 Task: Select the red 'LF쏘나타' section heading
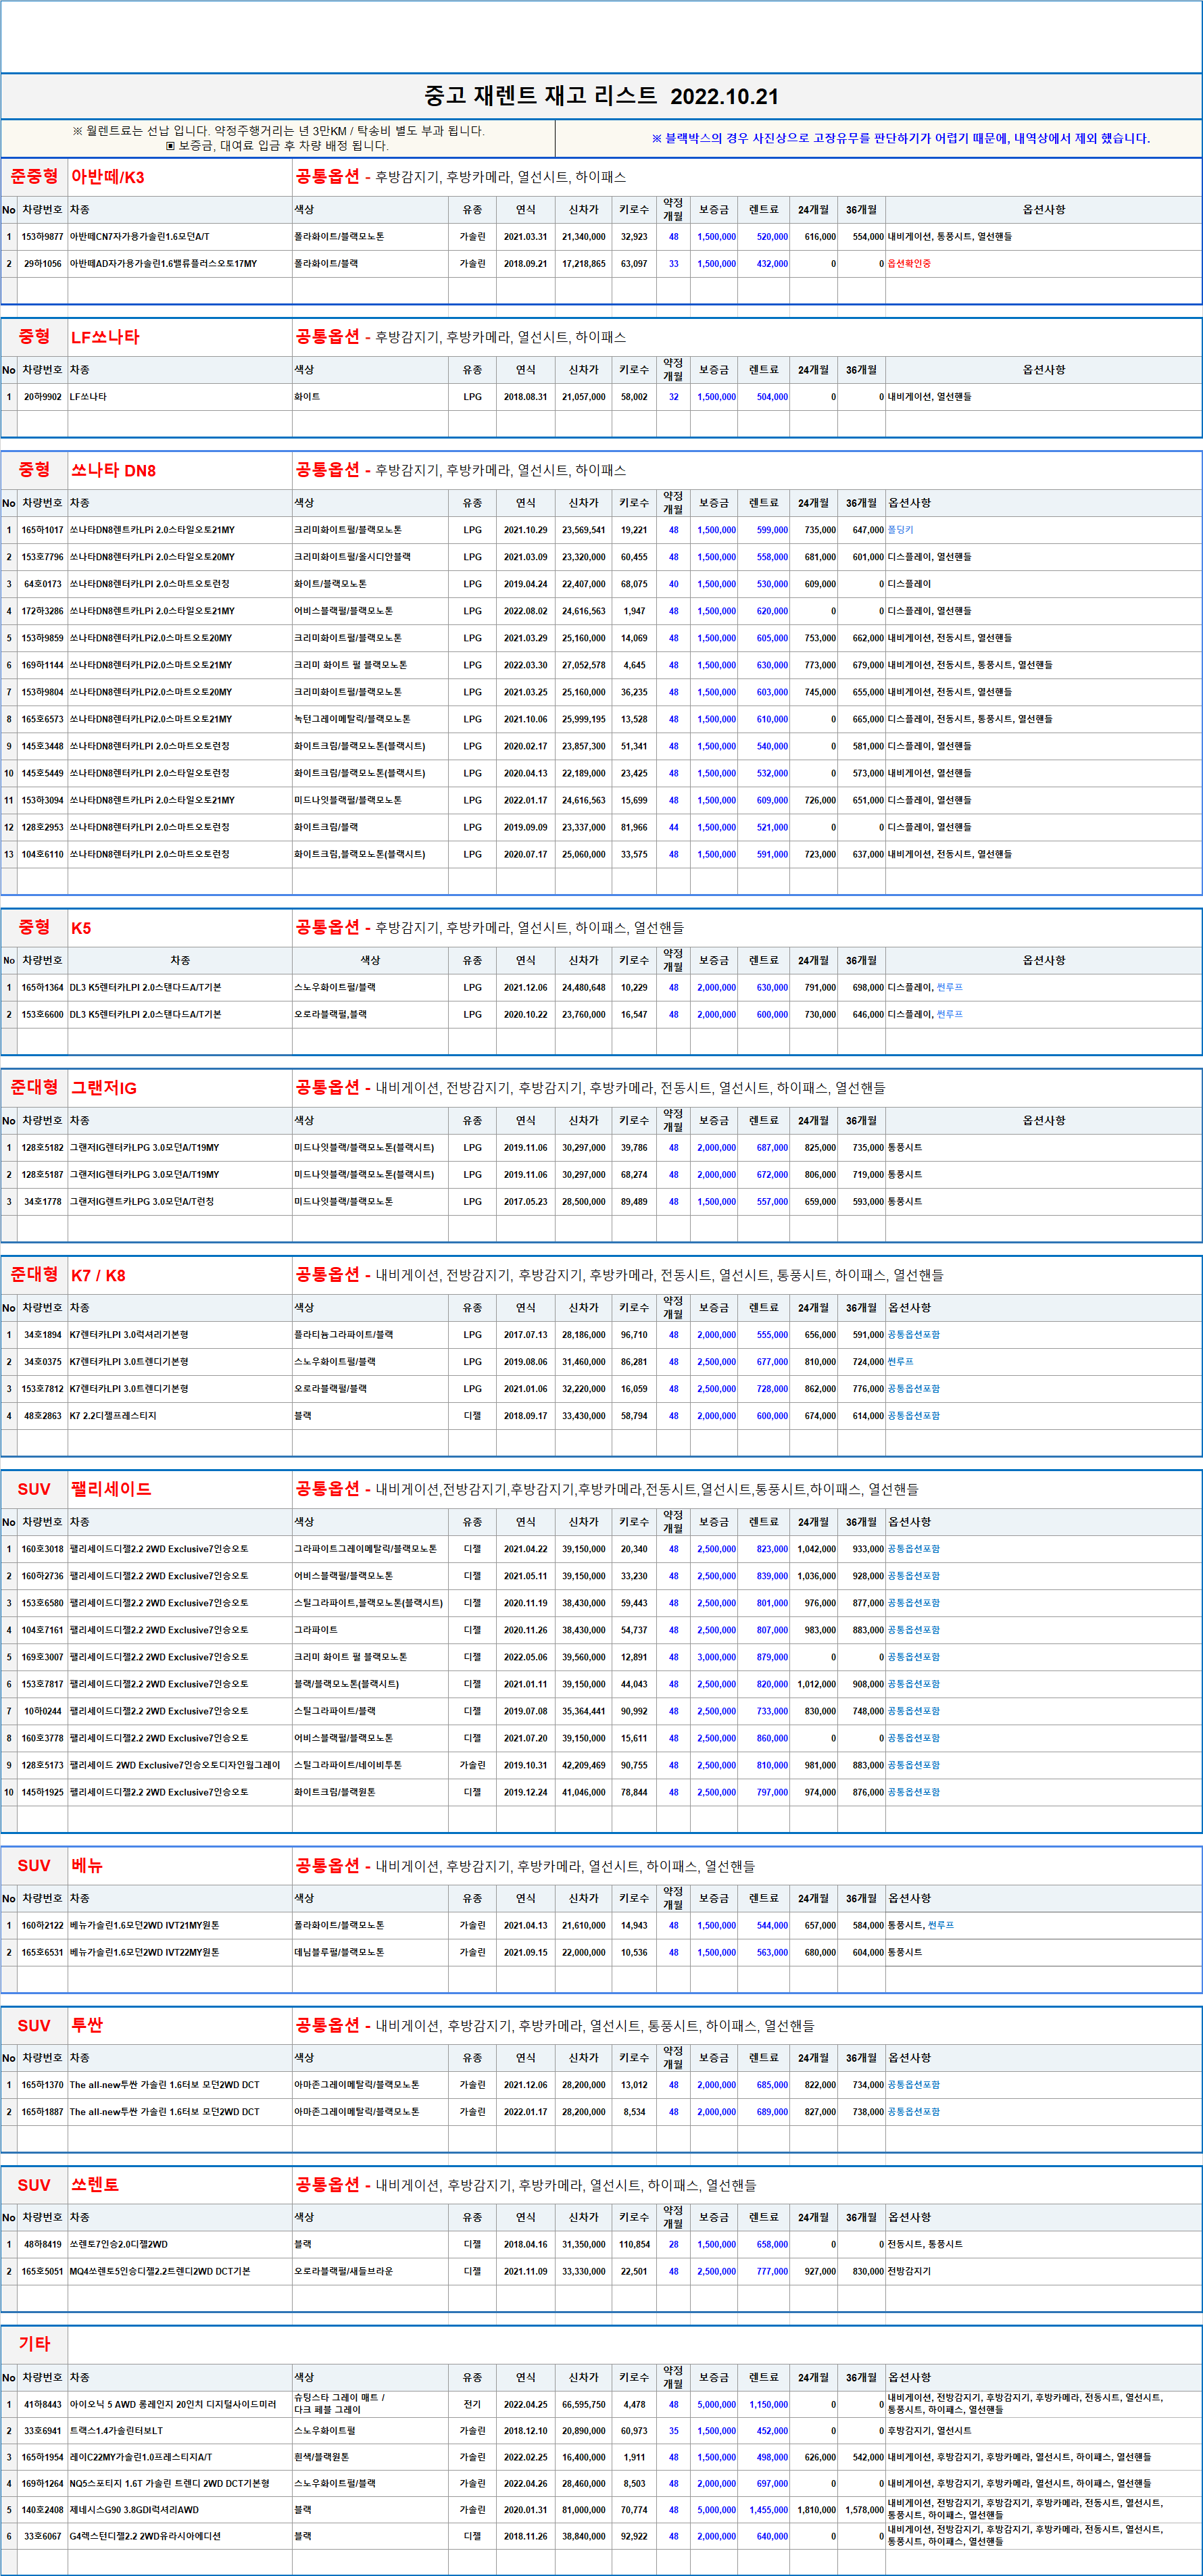tap(105, 337)
